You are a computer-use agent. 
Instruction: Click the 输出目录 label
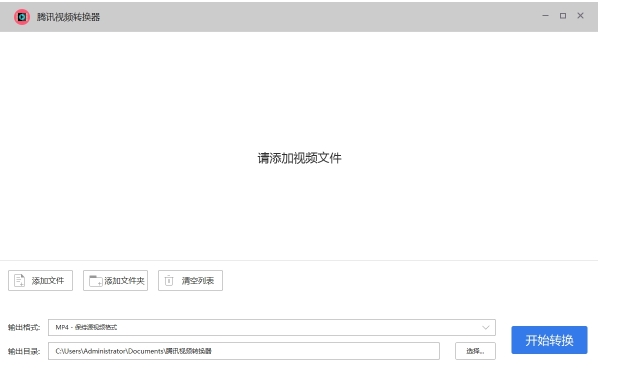[24, 351]
